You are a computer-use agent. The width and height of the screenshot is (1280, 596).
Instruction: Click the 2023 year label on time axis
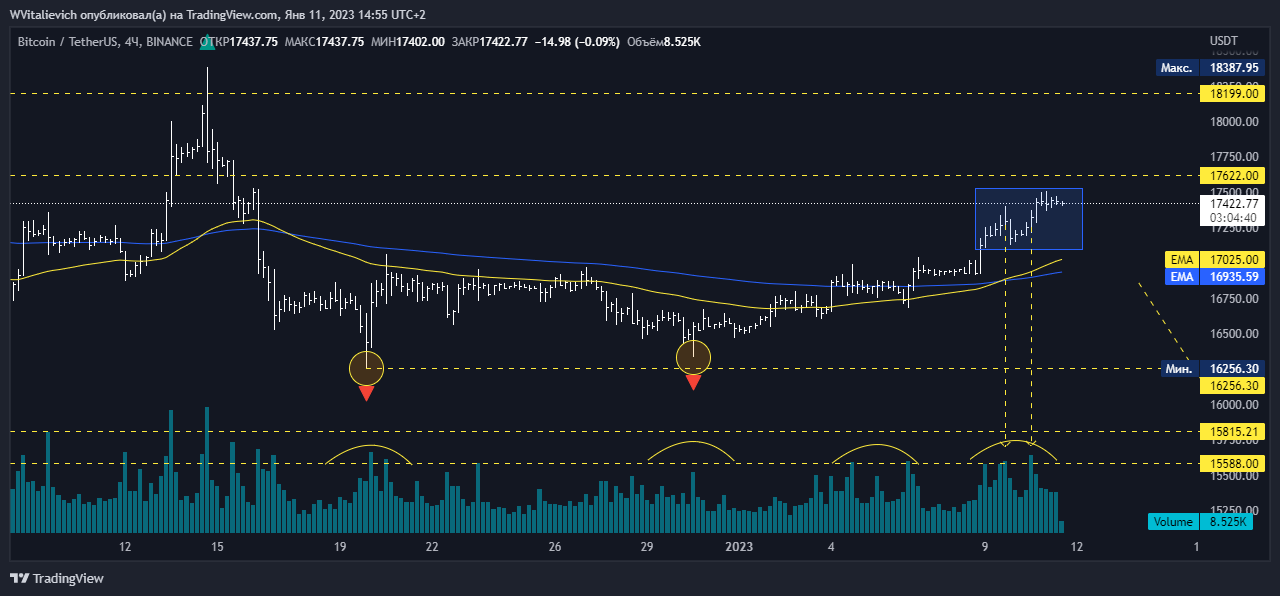coord(739,547)
